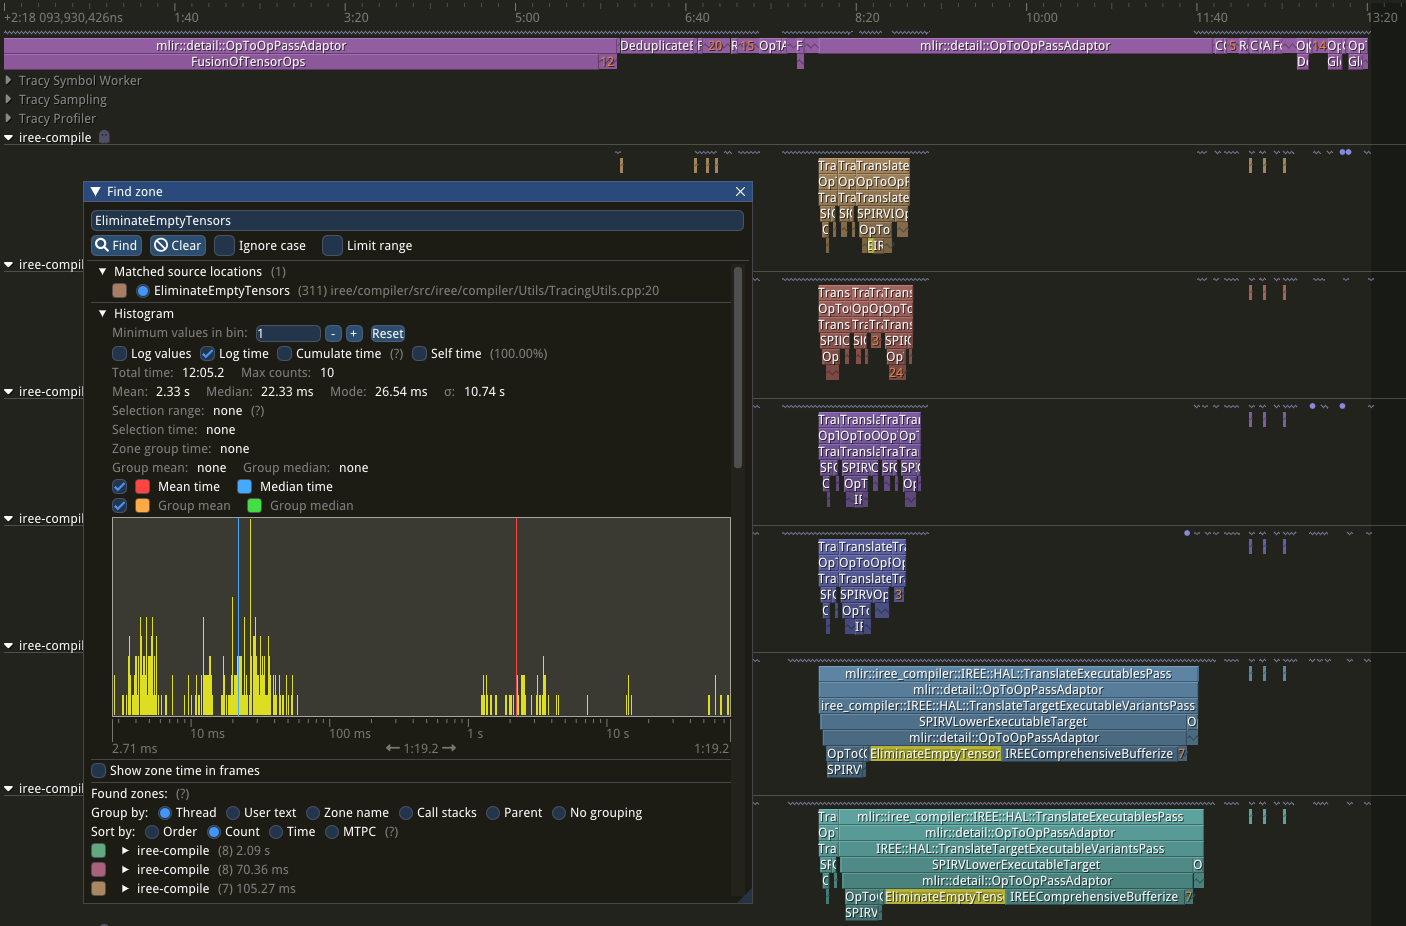
Task: Expand the iree-compile 70.36 ms group
Action: [125, 870]
